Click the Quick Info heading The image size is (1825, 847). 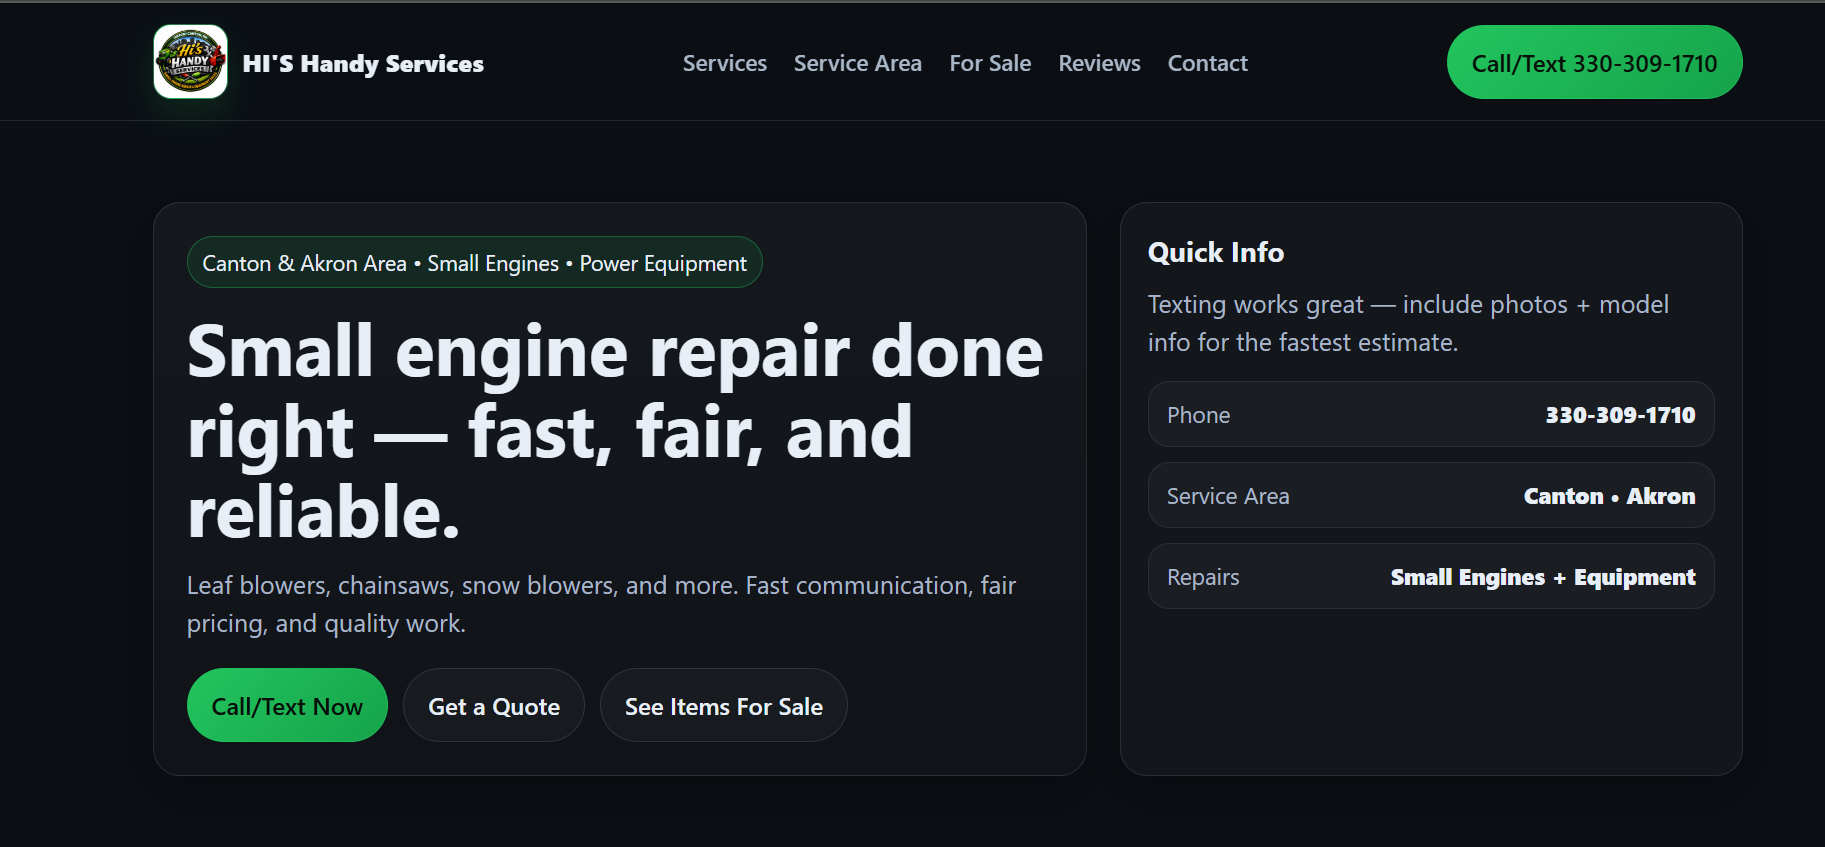tap(1216, 252)
